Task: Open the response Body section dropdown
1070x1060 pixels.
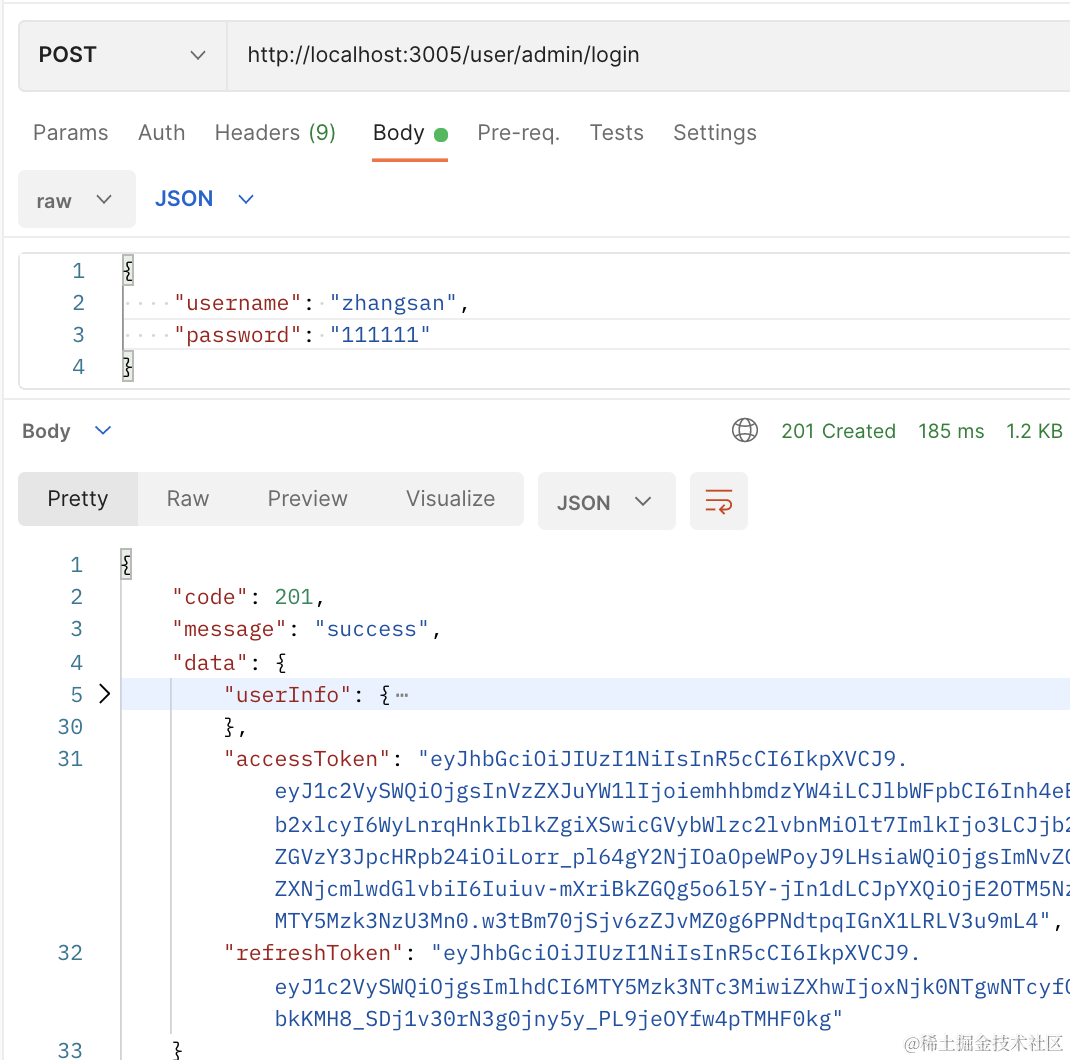Action: (67, 431)
